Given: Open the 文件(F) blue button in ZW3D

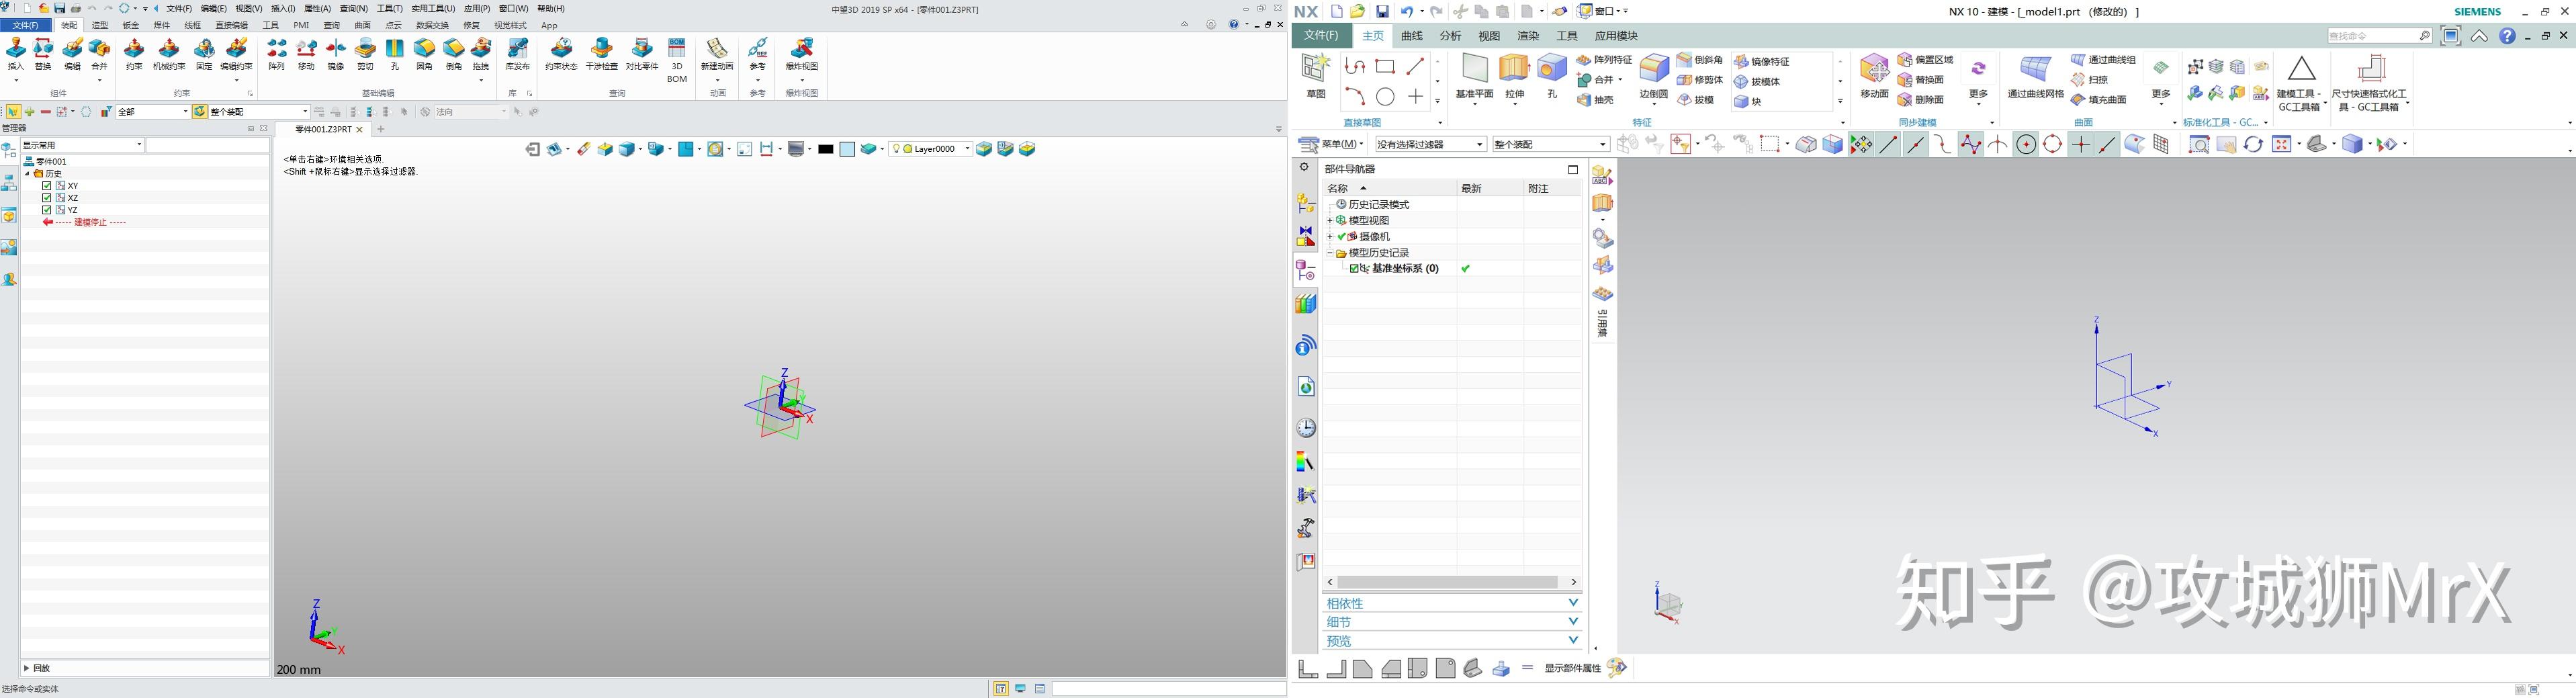Looking at the screenshot, I should tap(25, 26).
